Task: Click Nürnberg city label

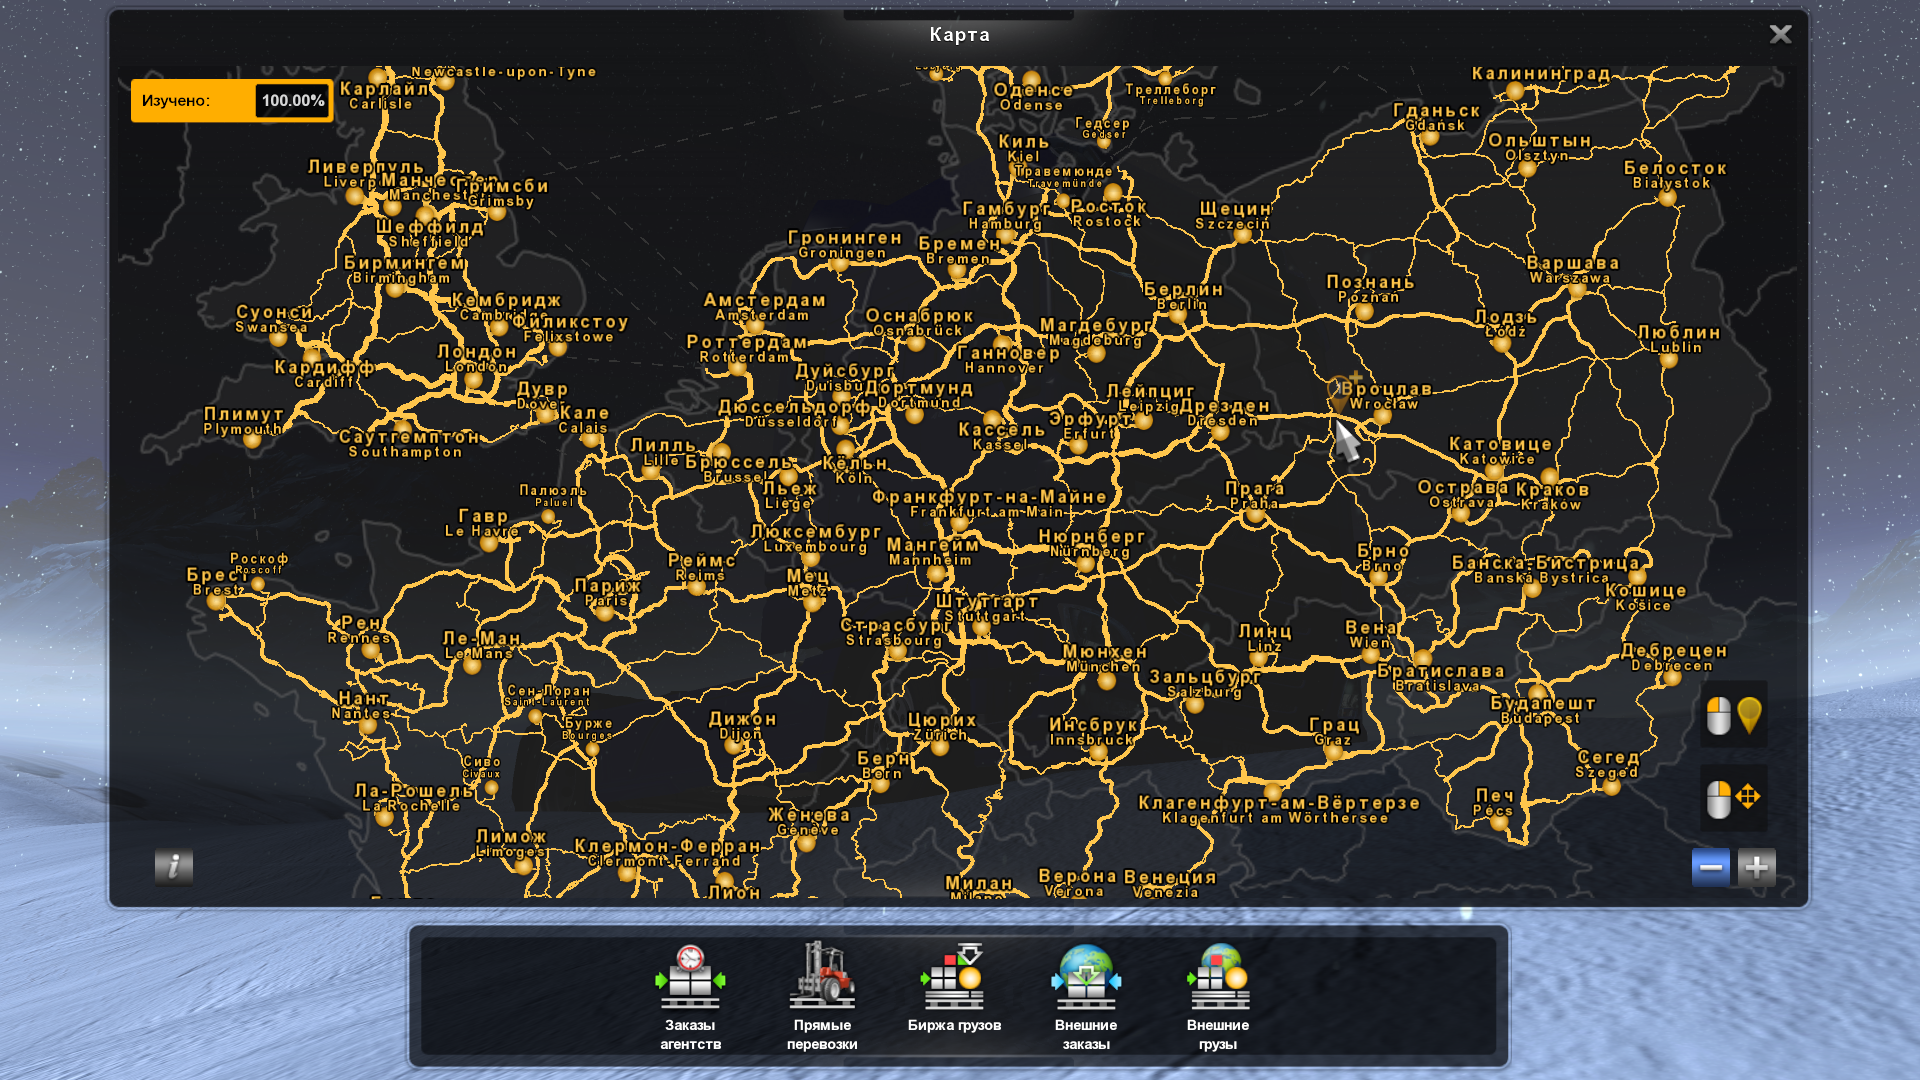Action: tap(1090, 552)
